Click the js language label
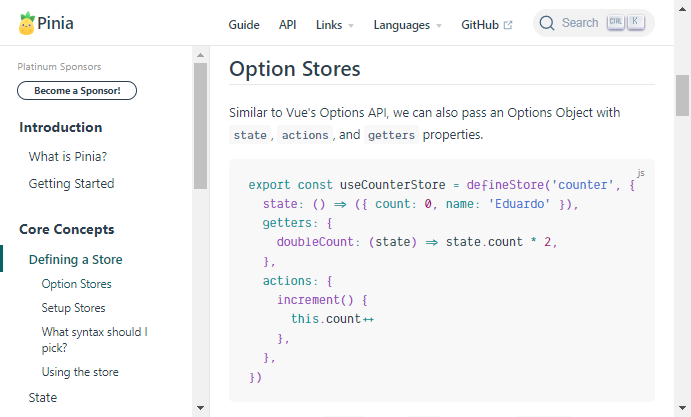691x417 pixels. [641, 173]
